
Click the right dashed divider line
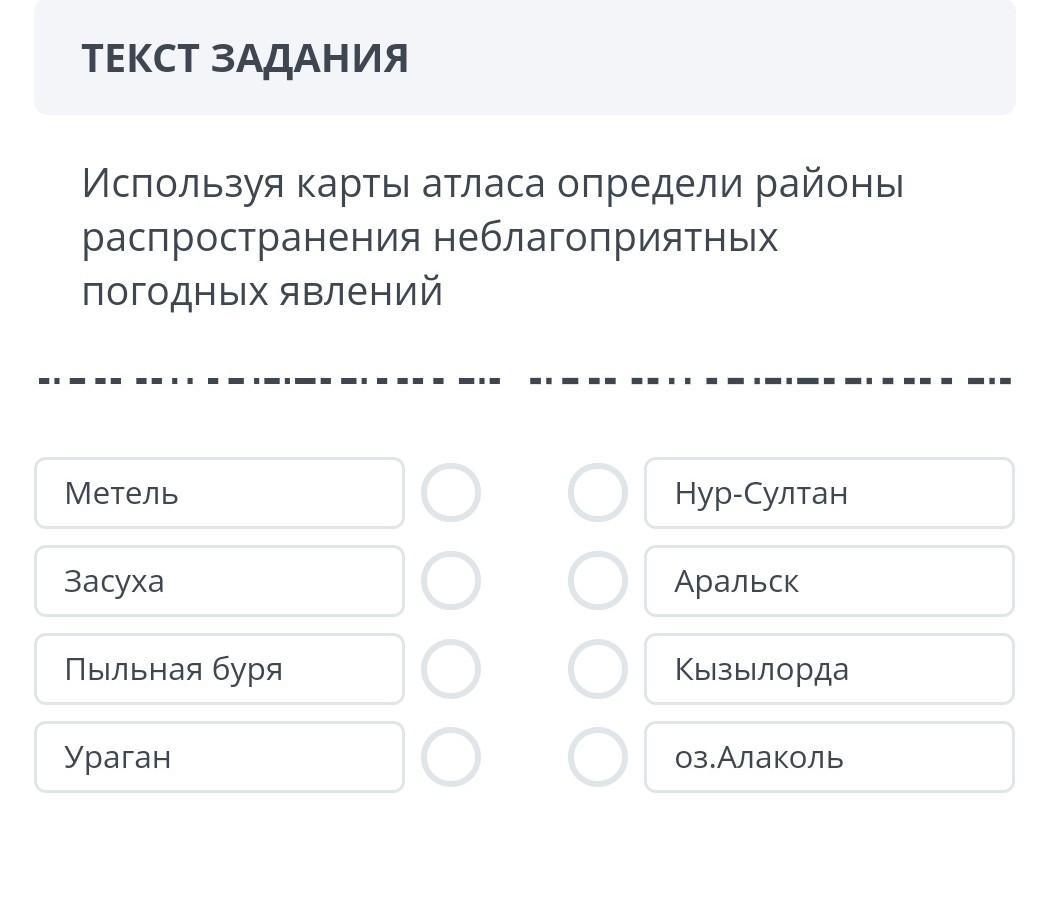(x=770, y=380)
